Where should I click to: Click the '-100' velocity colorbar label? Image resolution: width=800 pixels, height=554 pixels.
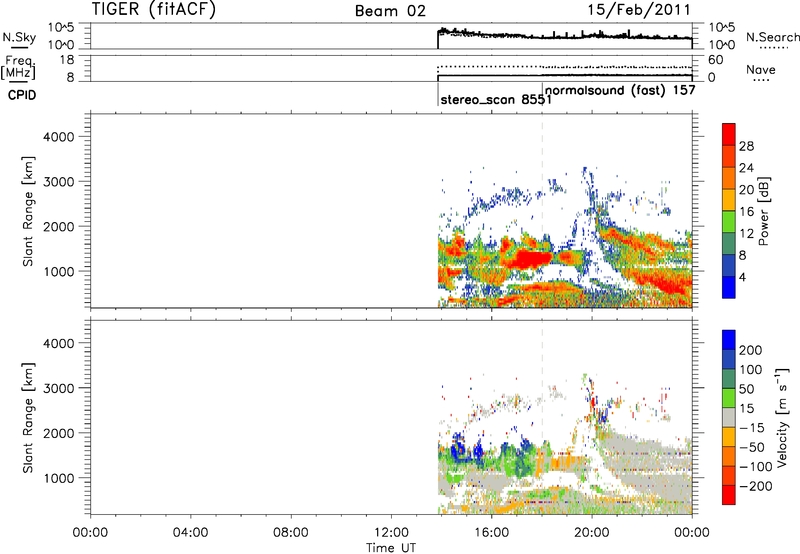point(756,467)
